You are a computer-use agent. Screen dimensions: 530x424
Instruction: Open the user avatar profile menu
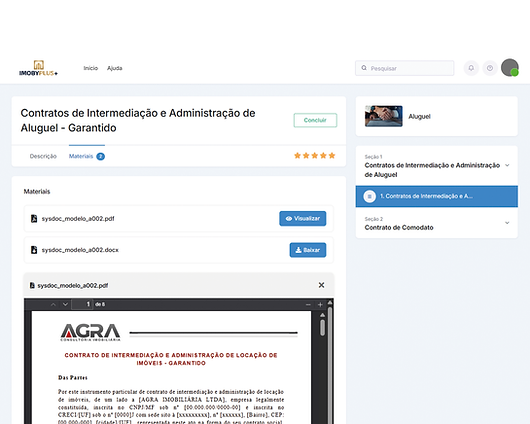(510, 68)
